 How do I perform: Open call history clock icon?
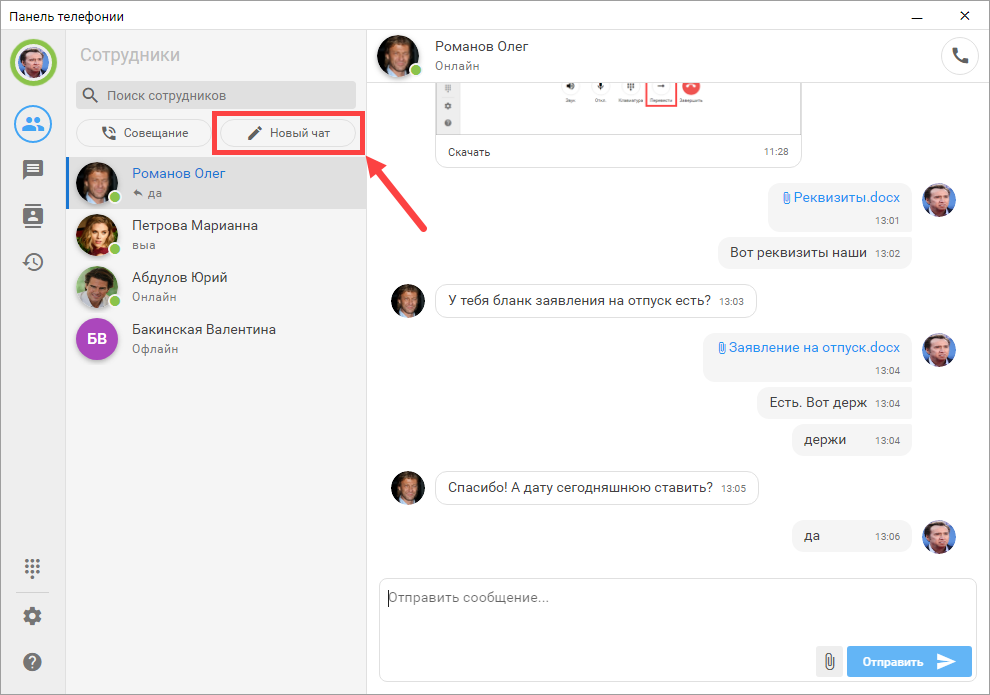click(33, 262)
